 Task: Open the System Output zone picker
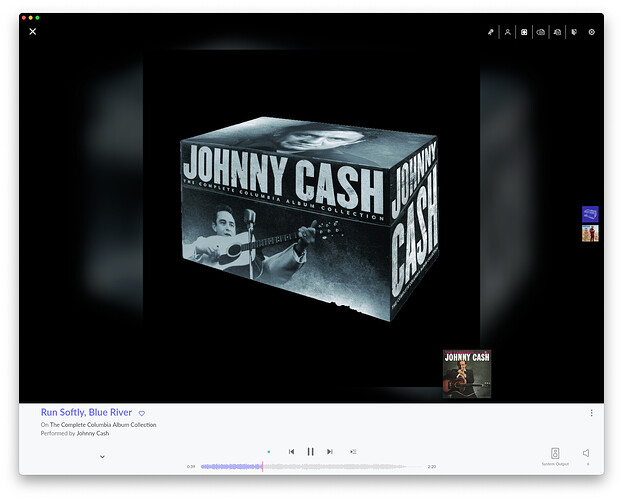pos(555,456)
